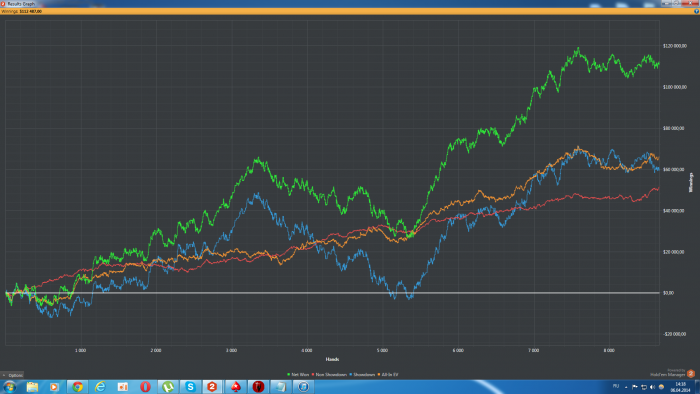Click the Hands x-axis title
The width and height of the screenshot is (700, 394).
332,359
